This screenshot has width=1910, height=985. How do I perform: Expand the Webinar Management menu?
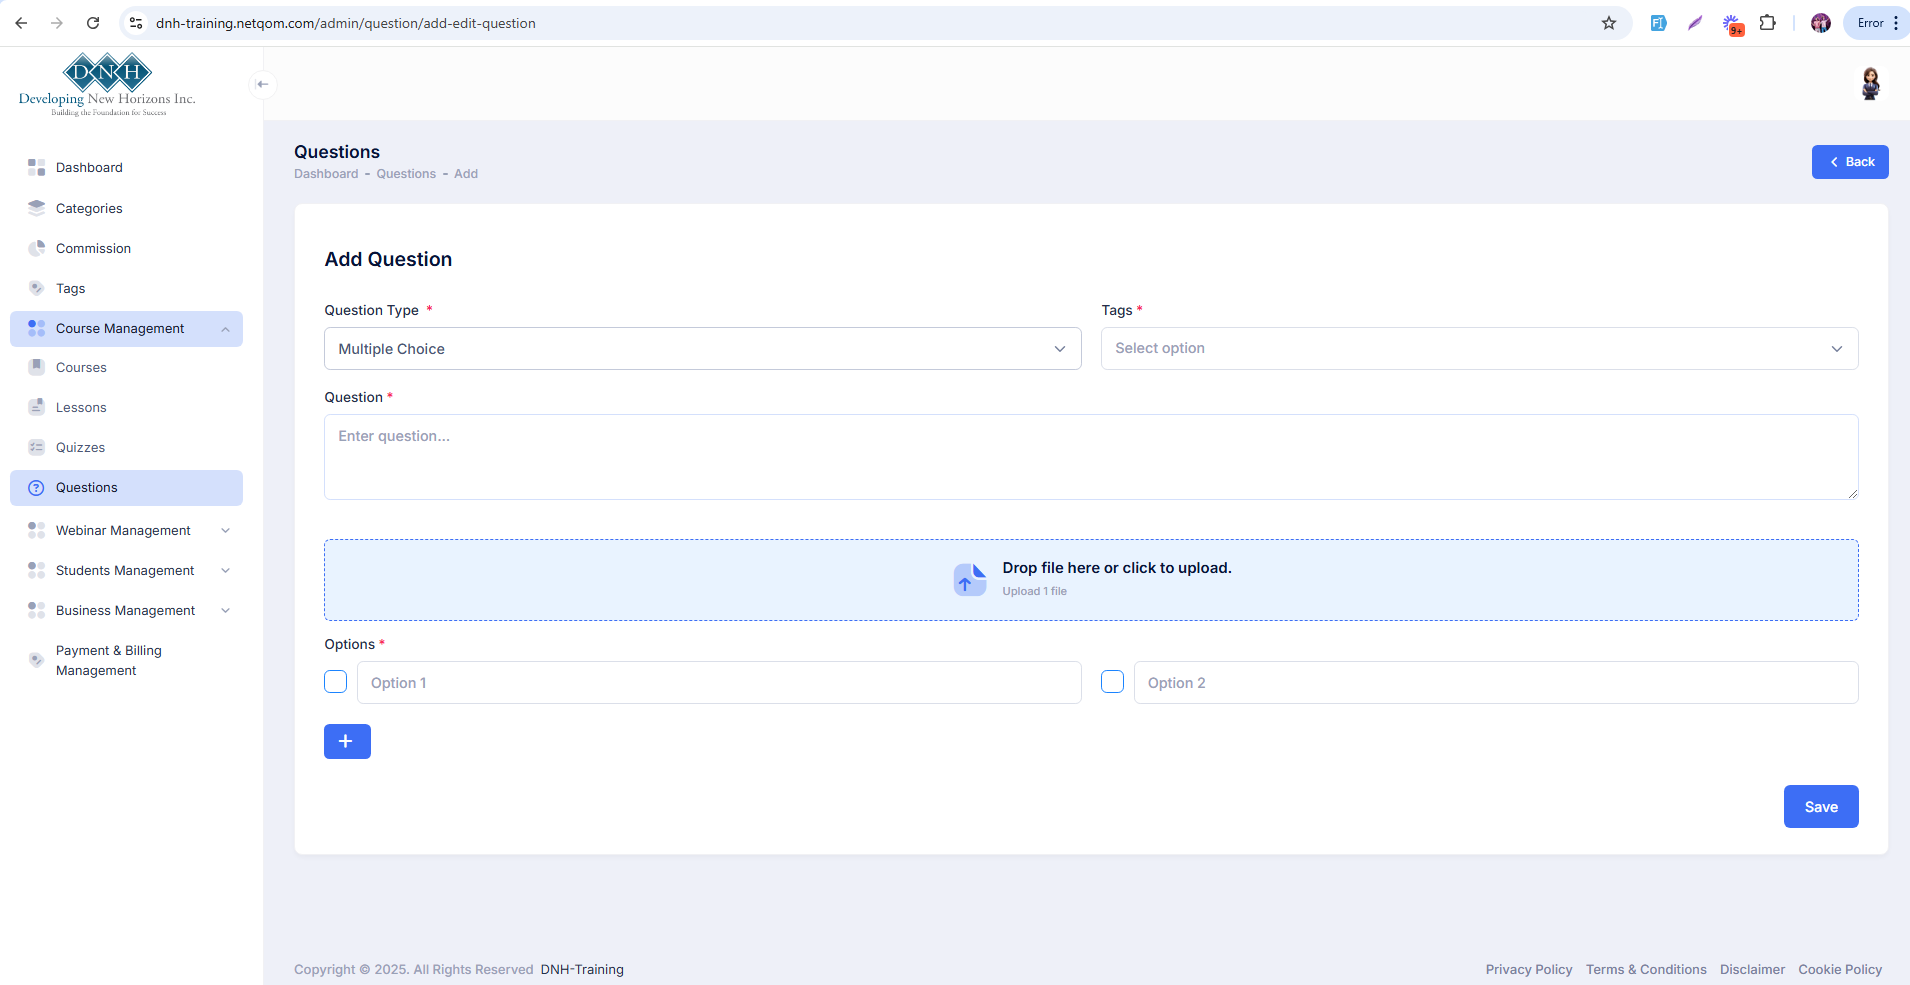point(127,530)
